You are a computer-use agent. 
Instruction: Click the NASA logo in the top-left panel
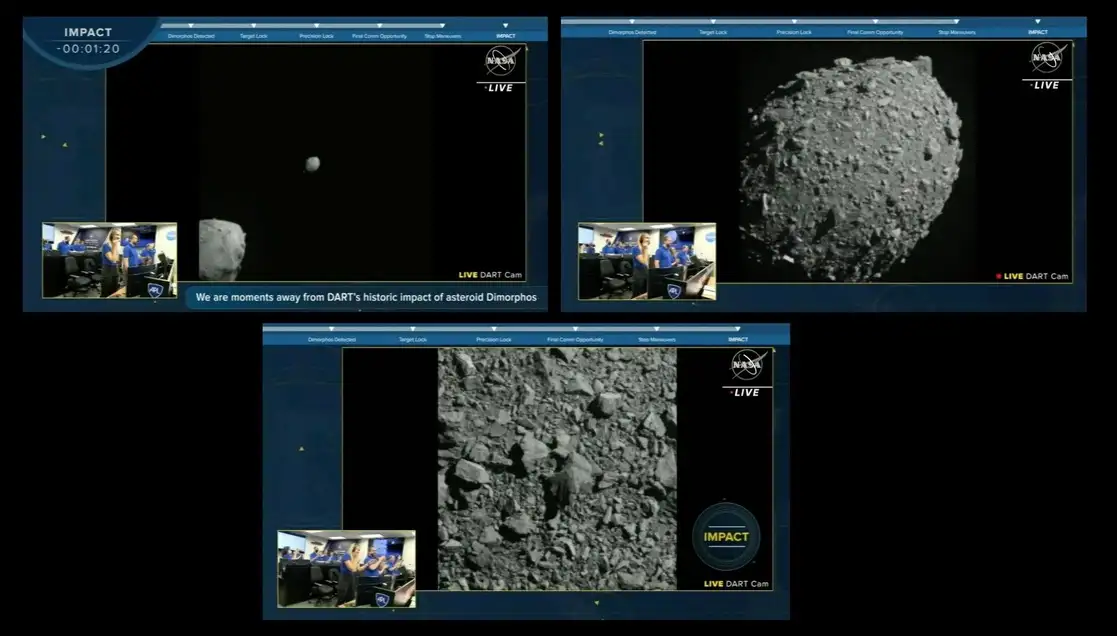(x=500, y=62)
